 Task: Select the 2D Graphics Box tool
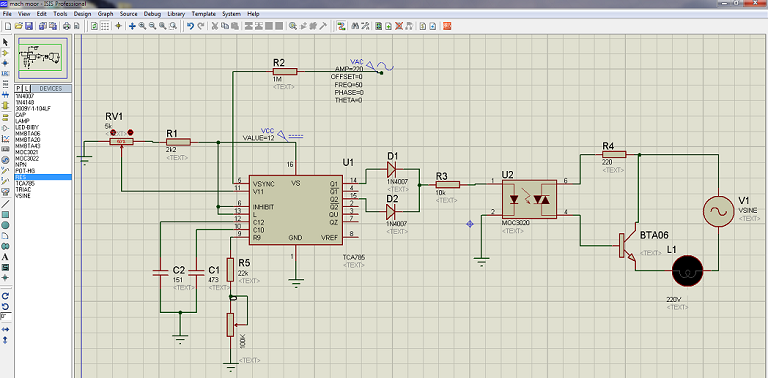point(5,214)
